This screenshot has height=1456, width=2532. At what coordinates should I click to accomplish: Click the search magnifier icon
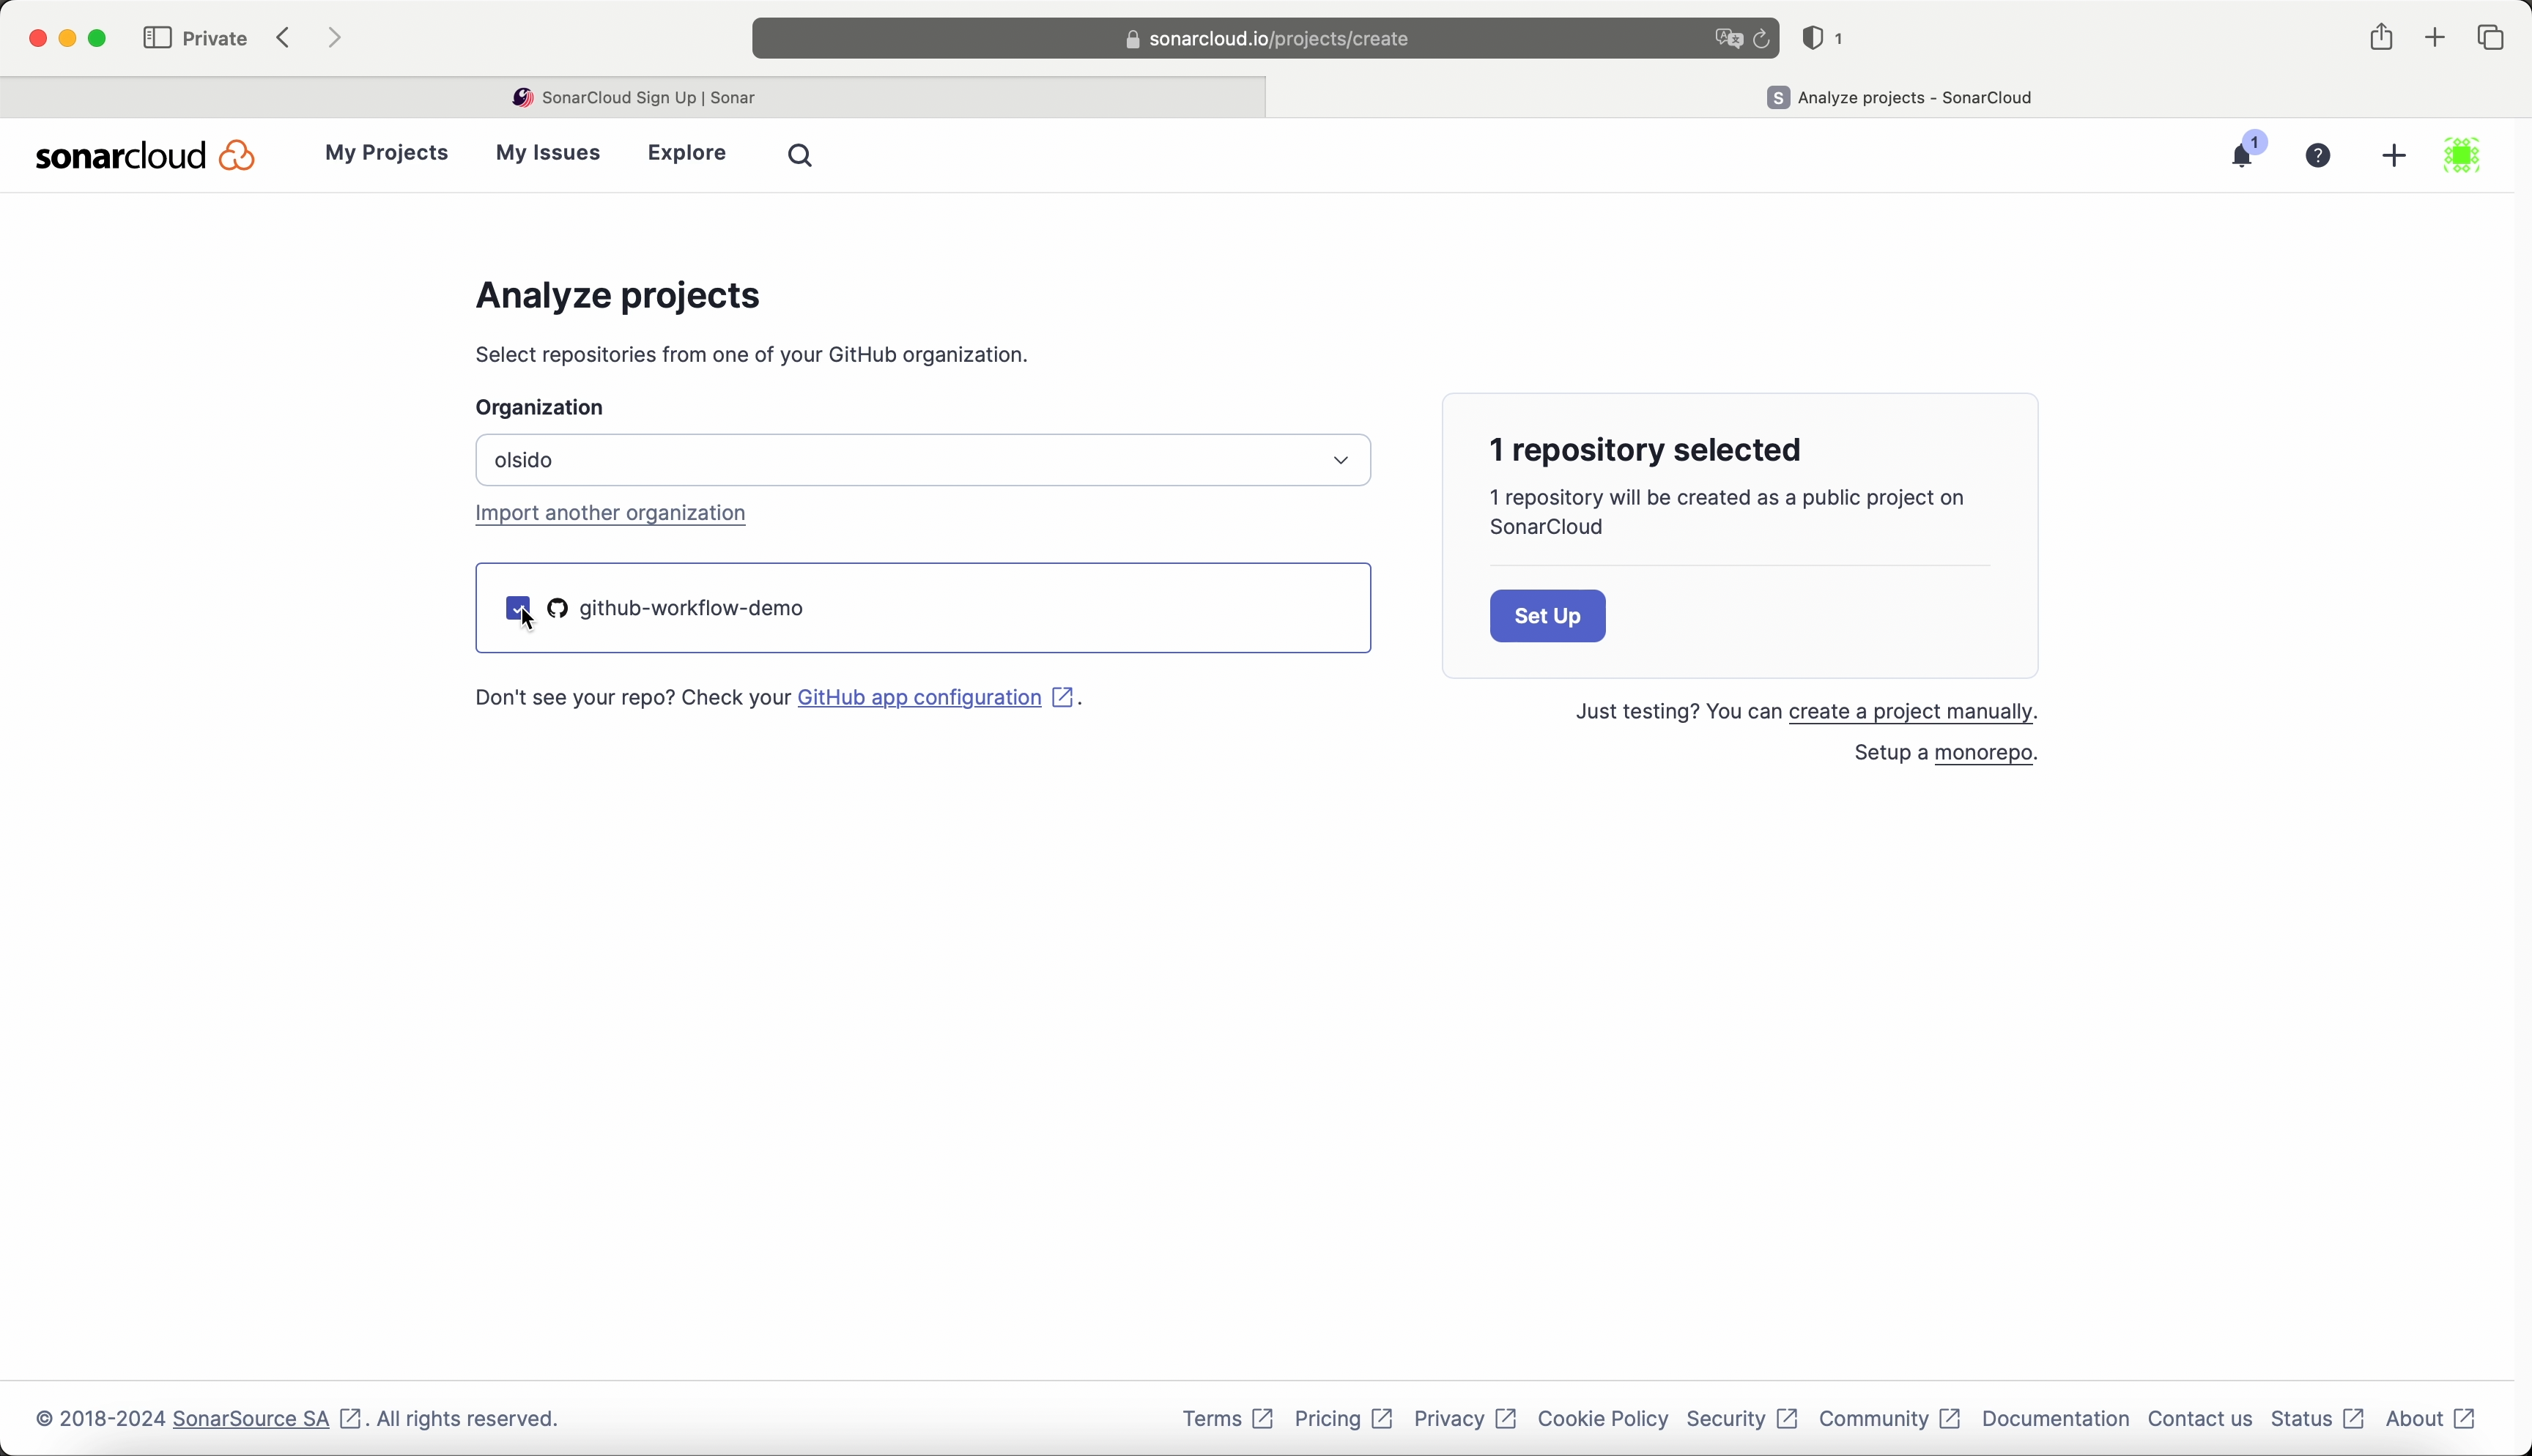click(x=800, y=156)
